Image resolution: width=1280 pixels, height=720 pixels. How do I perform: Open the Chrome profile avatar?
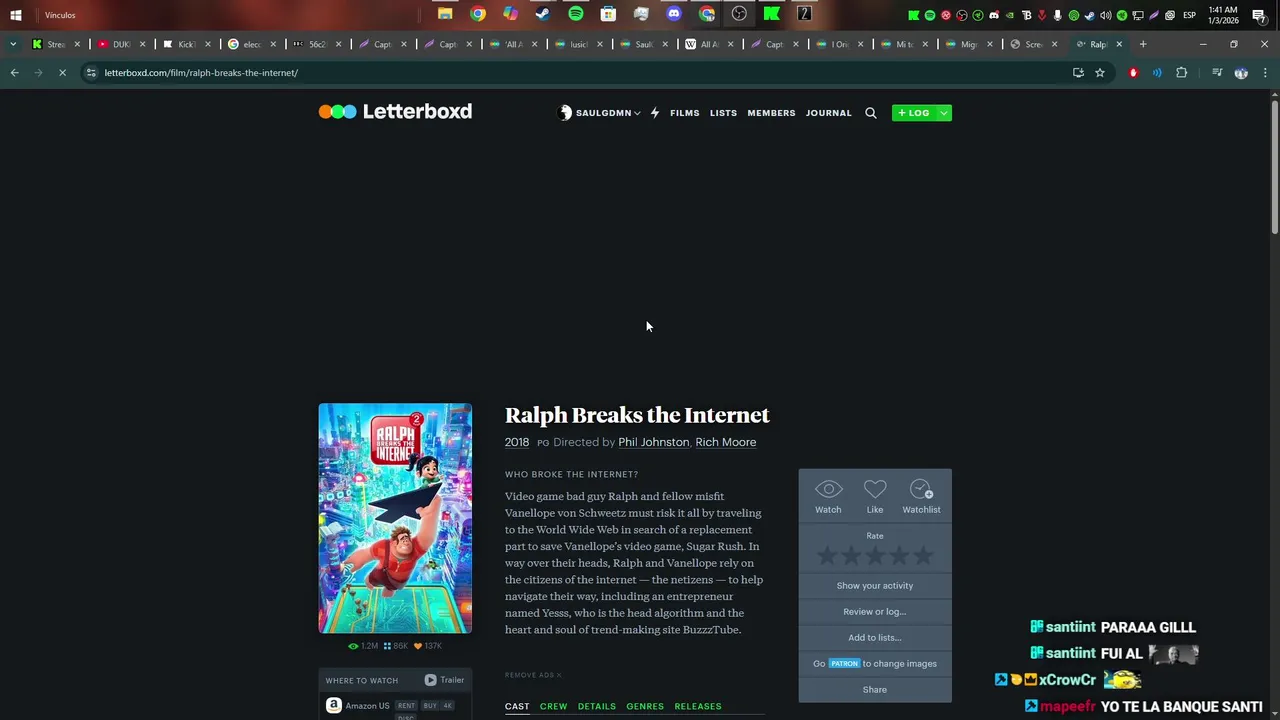click(1241, 73)
